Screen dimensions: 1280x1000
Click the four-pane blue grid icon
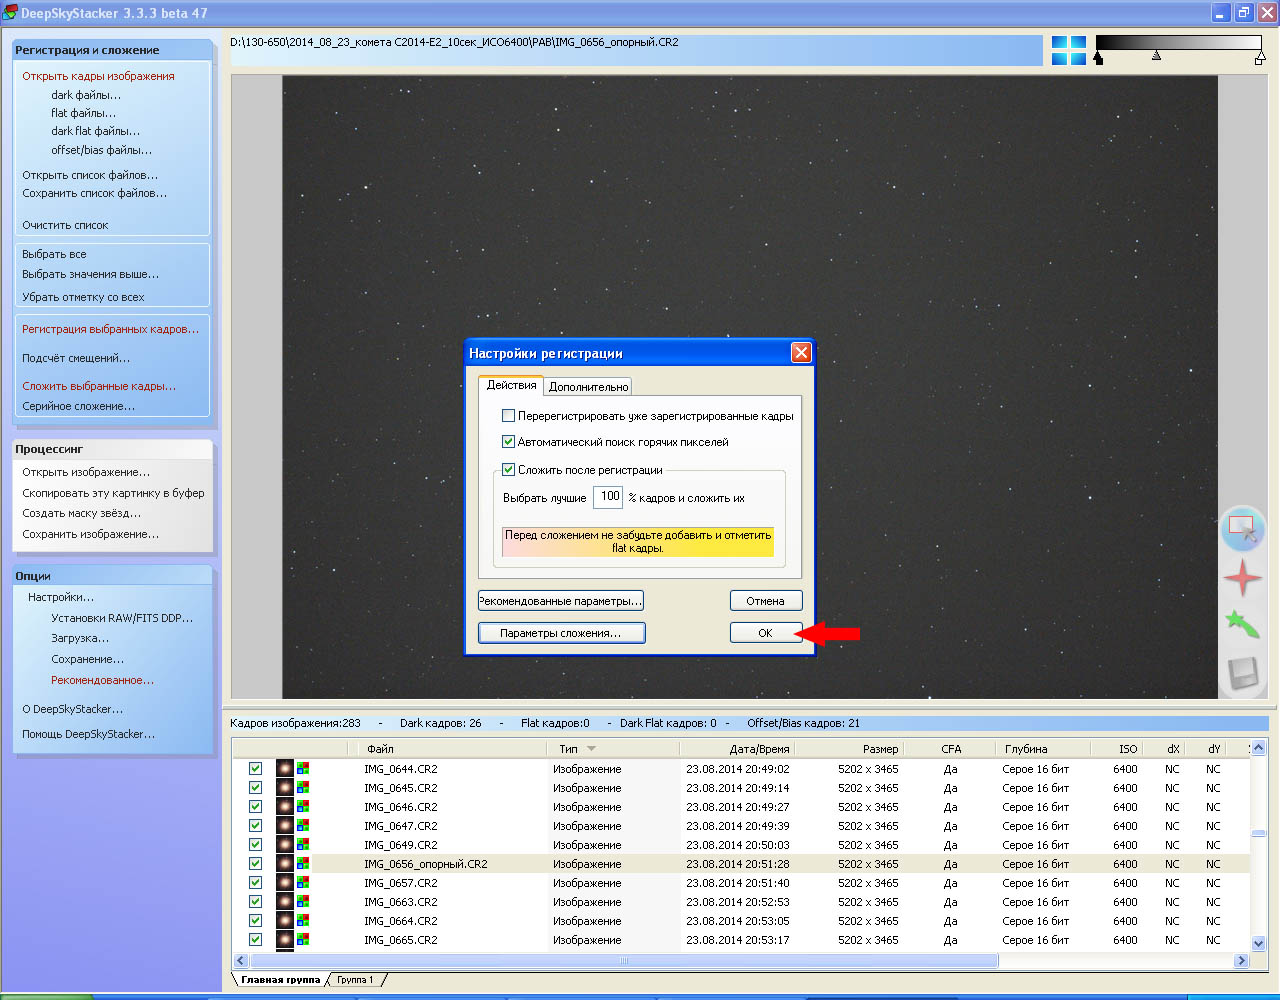point(1068,51)
